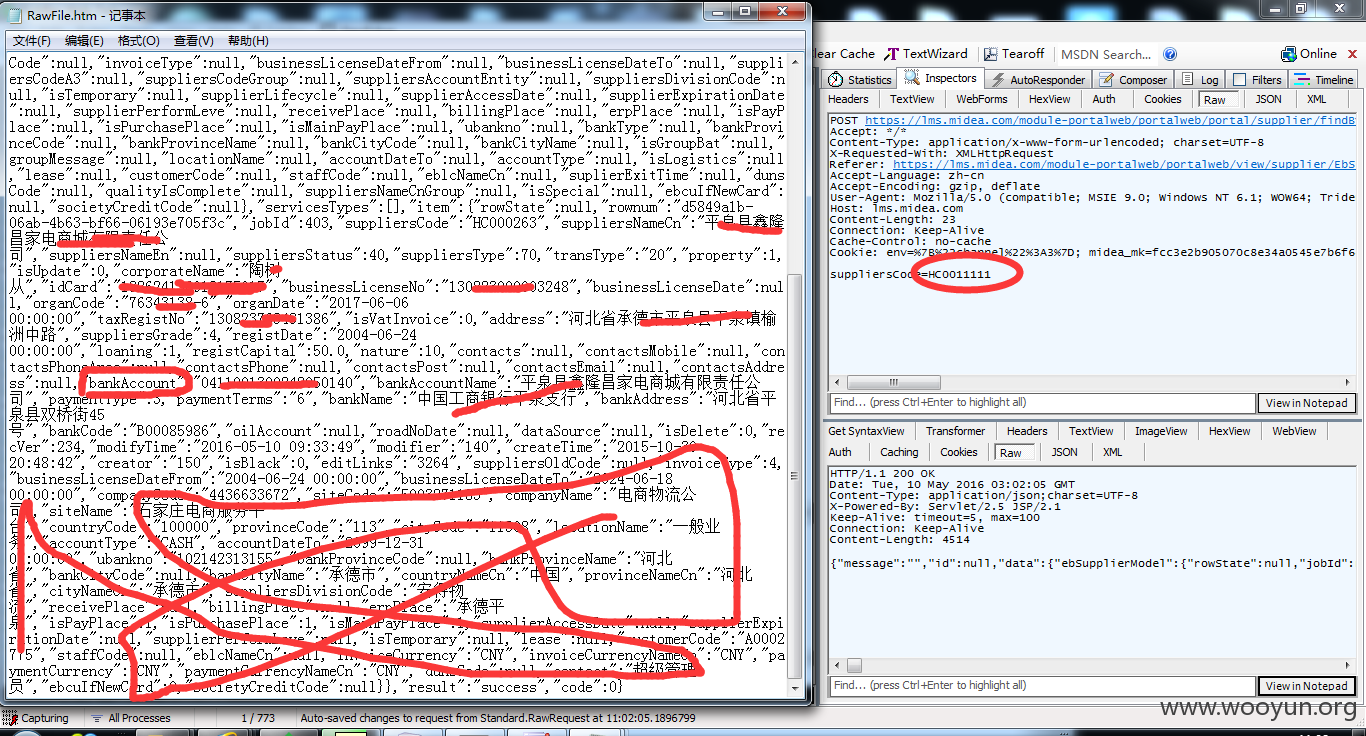The height and width of the screenshot is (736, 1366).
Task: Click the request Find text box
Action: coord(1042,402)
